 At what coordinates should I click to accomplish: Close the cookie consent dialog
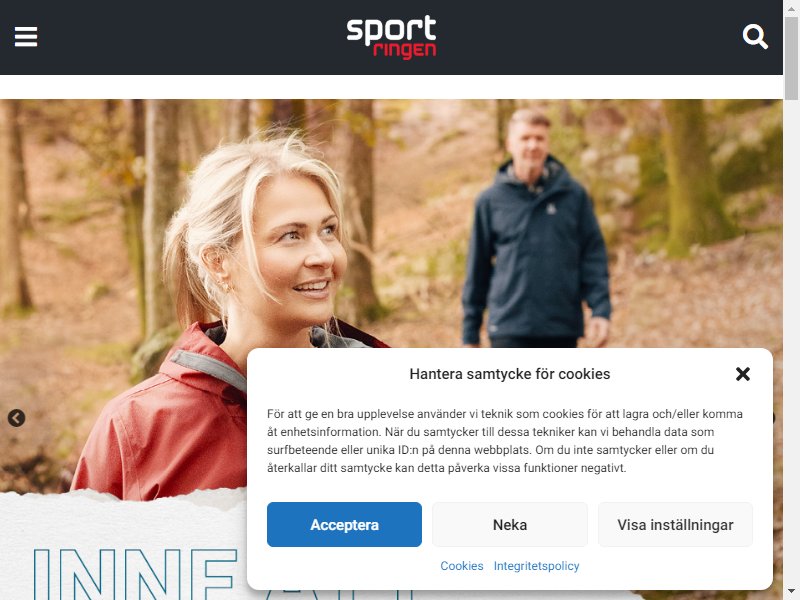pos(743,374)
